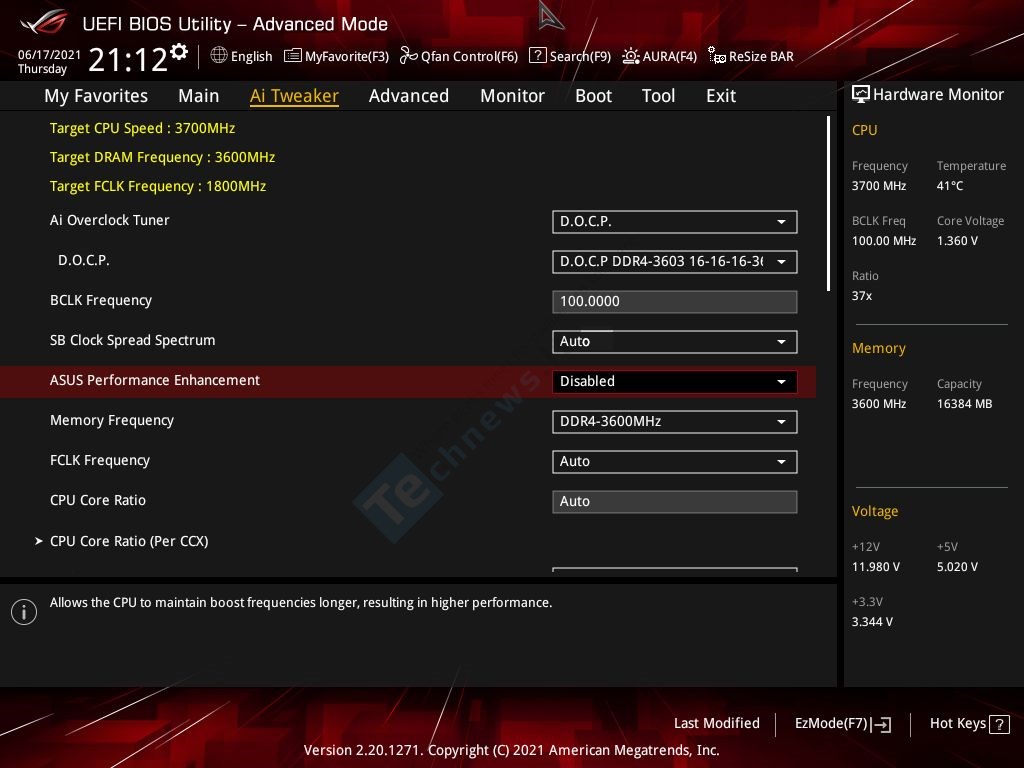Click the MyFavorite list icon

pyautogui.click(x=293, y=56)
